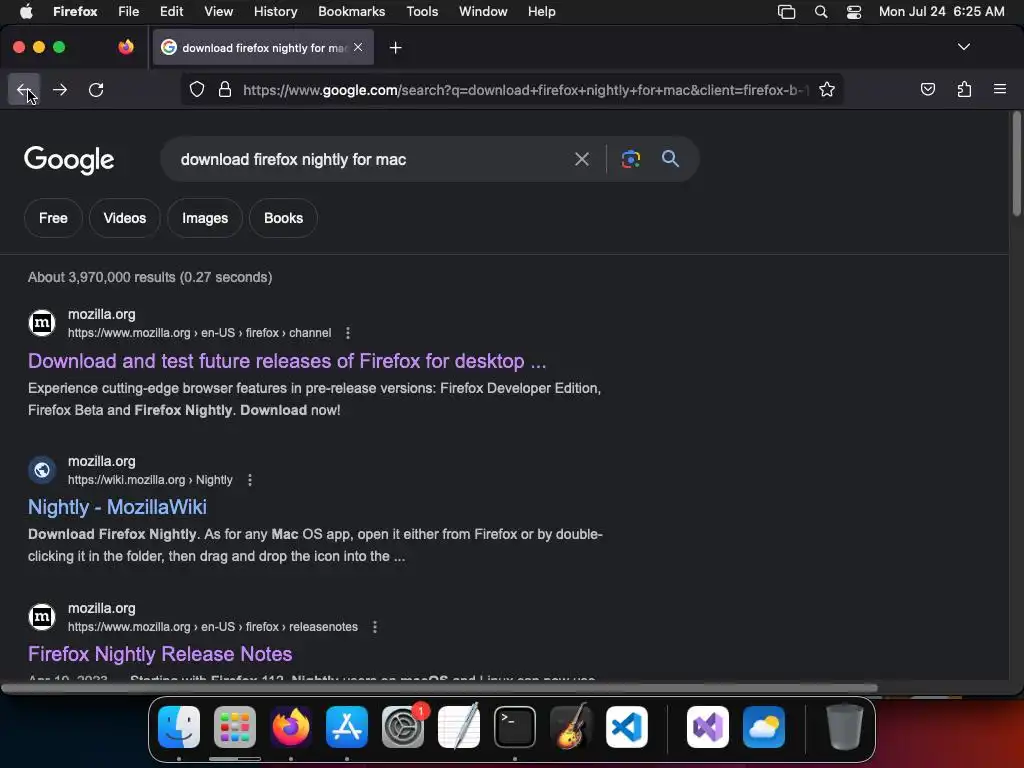This screenshot has height=768, width=1024.
Task: Open the Tools menu
Action: [422, 12]
